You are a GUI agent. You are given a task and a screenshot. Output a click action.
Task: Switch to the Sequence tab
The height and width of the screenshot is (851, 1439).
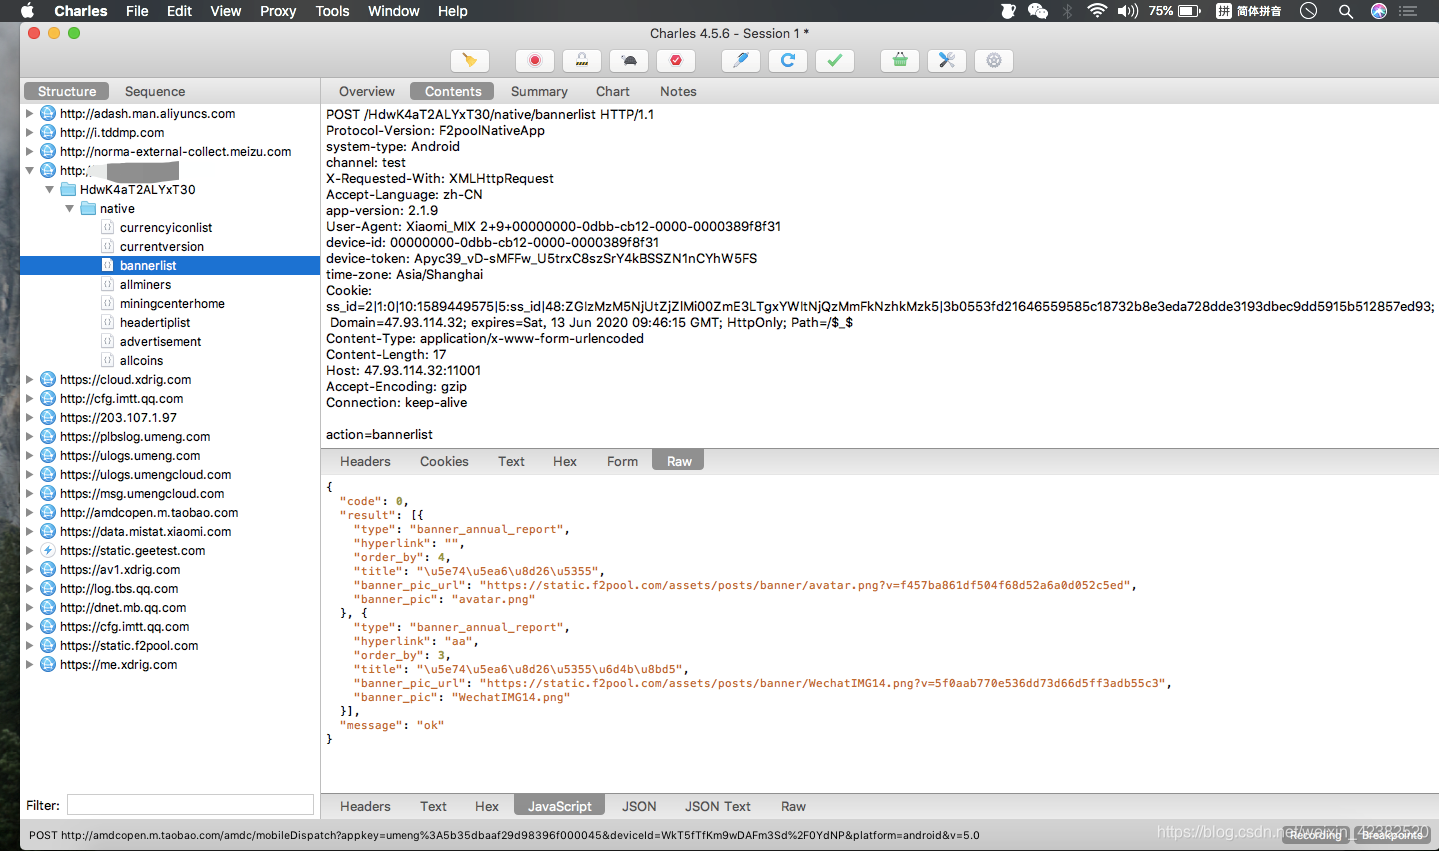(155, 91)
